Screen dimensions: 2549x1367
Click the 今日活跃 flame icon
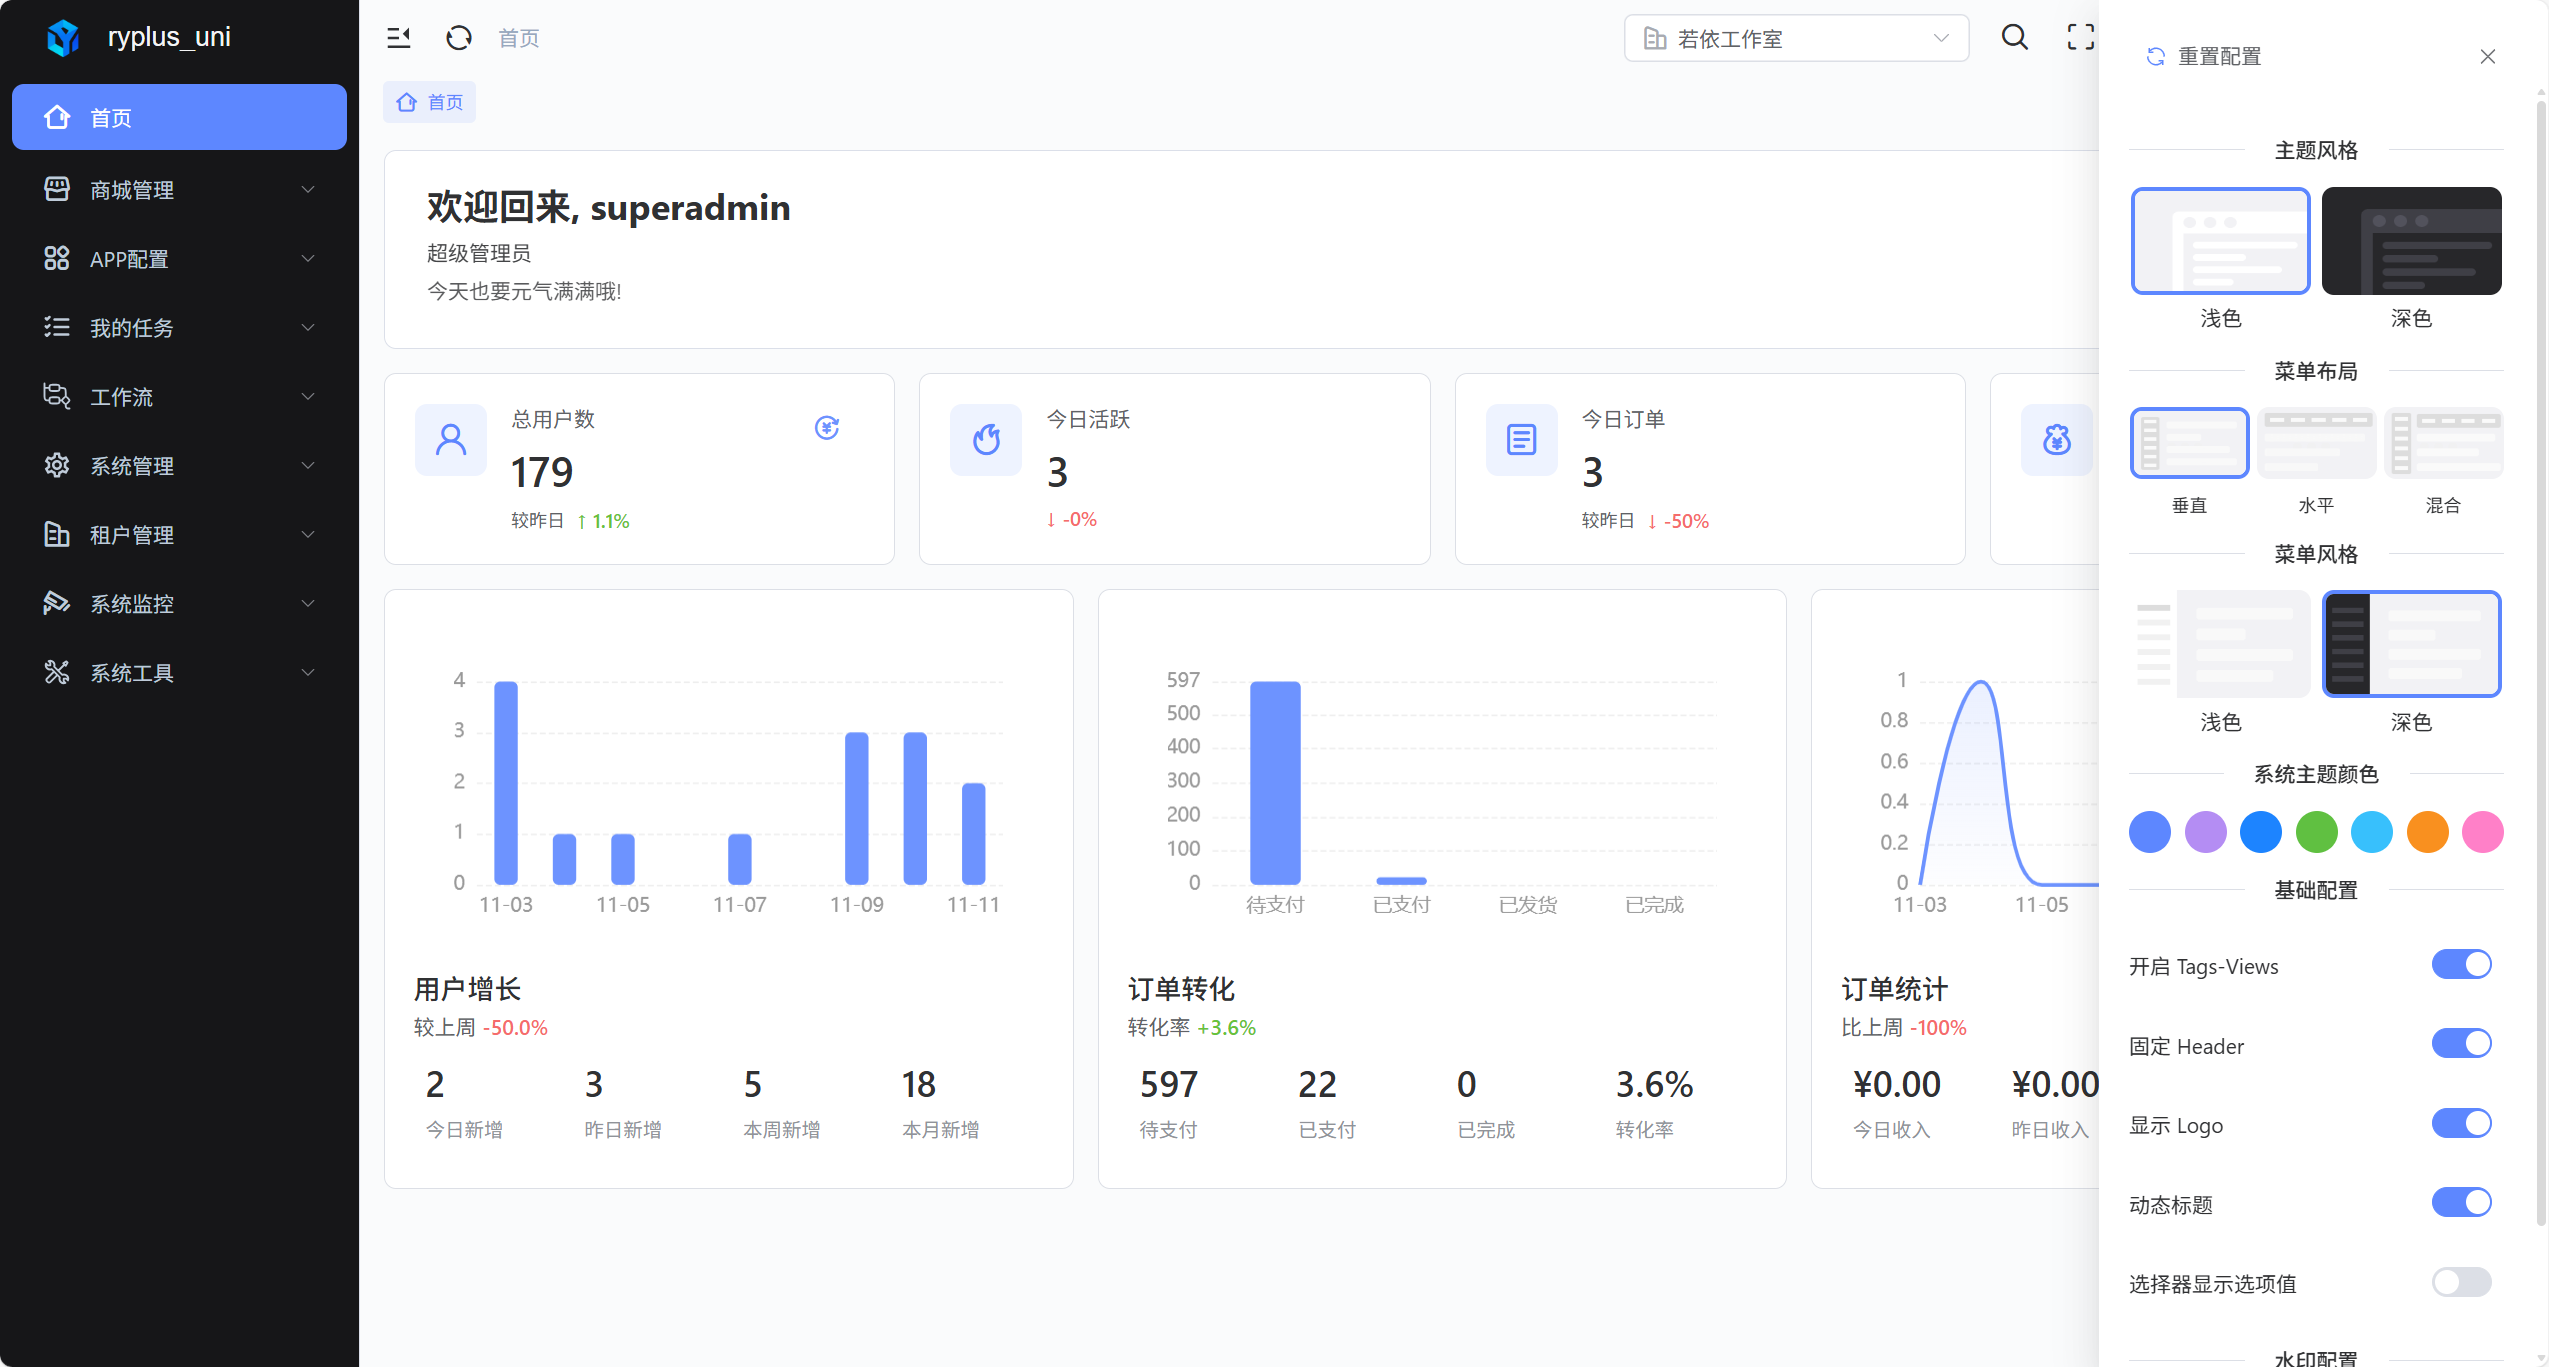[x=986, y=439]
